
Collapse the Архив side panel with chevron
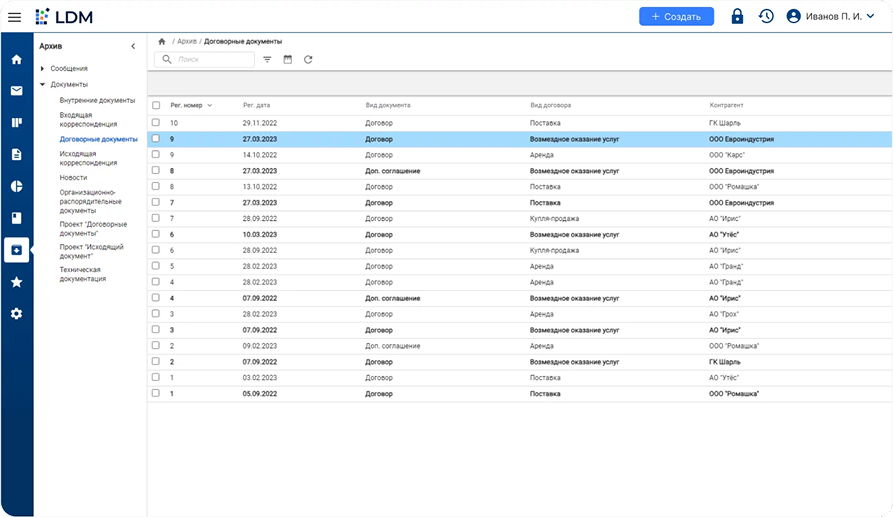pyautogui.click(x=134, y=46)
